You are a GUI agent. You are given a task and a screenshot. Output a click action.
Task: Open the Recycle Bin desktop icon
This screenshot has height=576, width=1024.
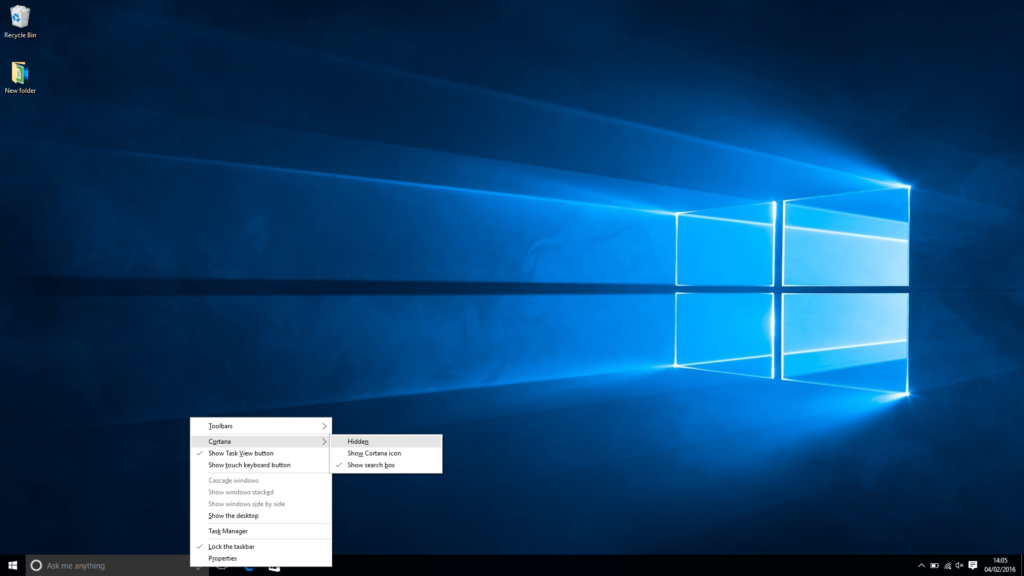pyautogui.click(x=20, y=21)
